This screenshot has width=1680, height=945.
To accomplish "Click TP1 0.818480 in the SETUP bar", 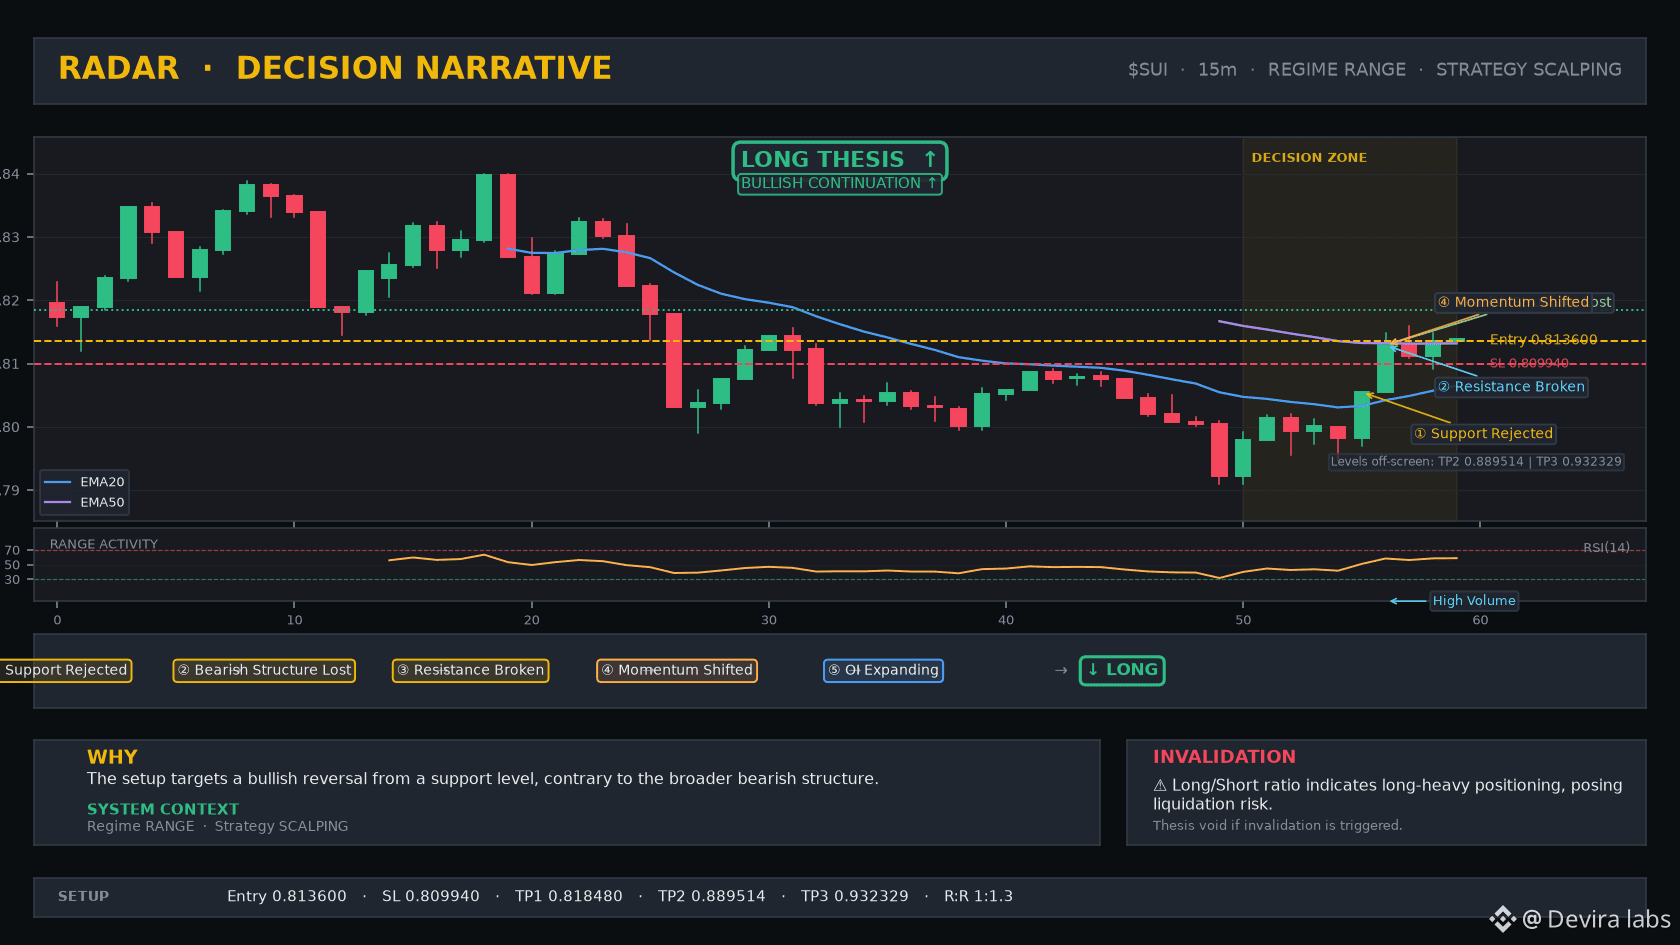I will (569, 897).
